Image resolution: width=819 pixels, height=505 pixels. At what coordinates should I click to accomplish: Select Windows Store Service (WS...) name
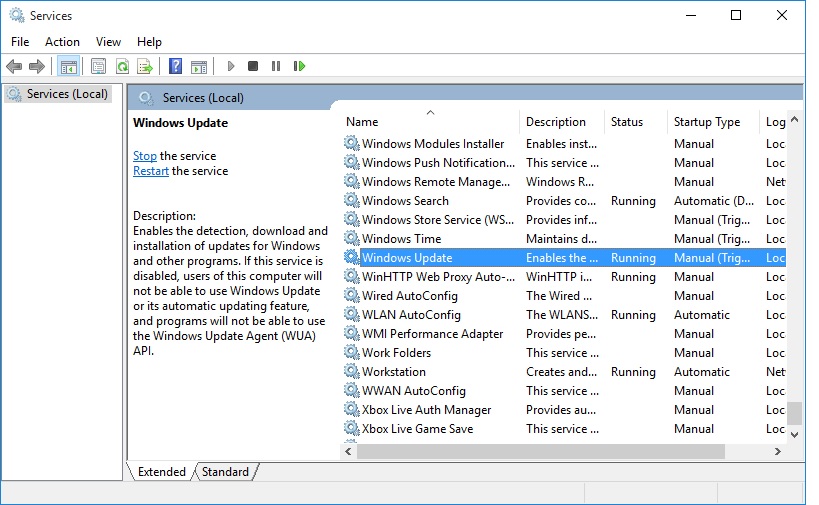(x=438, y=219)
